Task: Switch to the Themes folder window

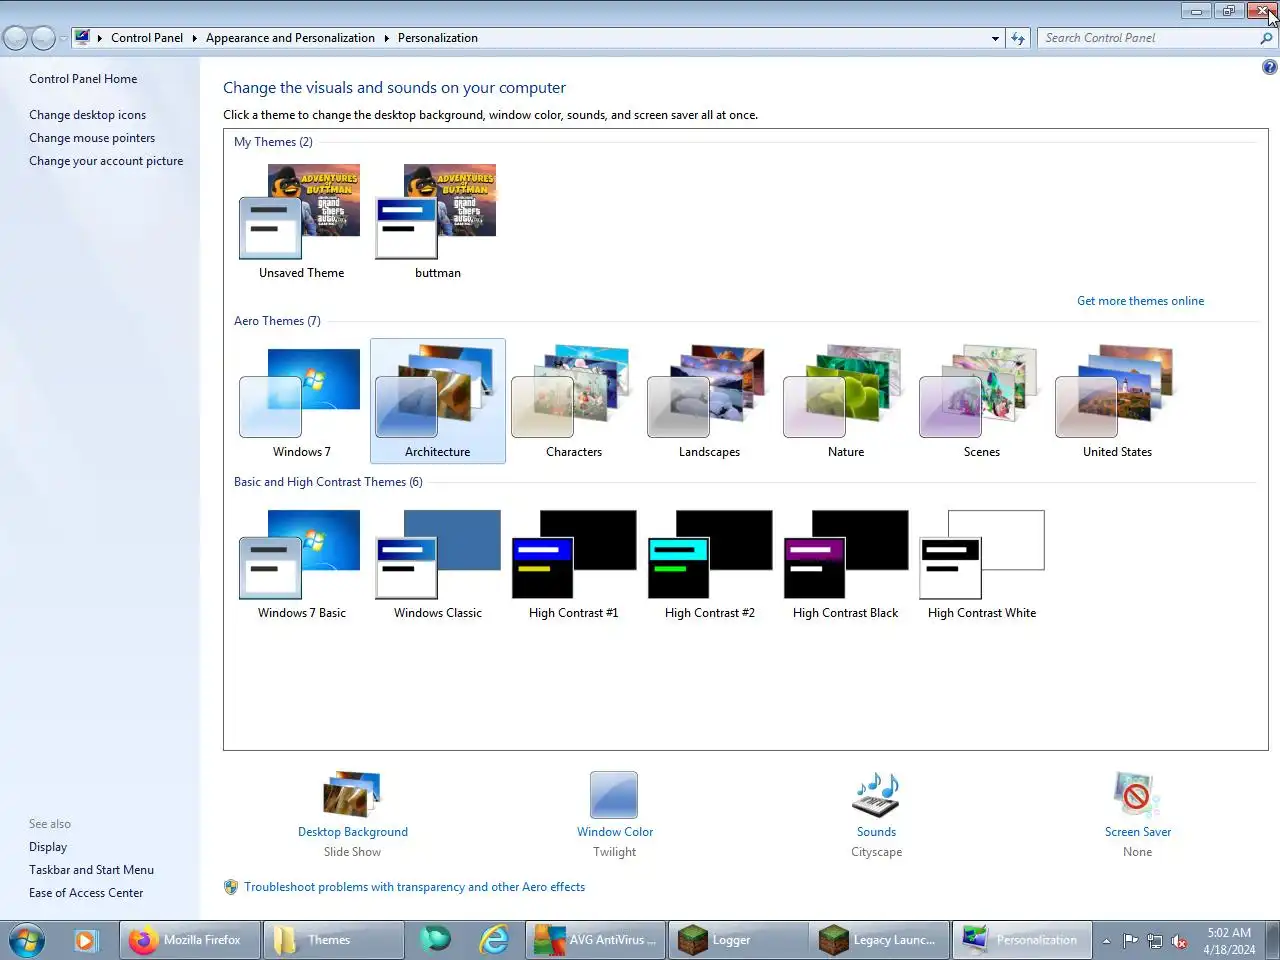Action: tap(334, 940)
